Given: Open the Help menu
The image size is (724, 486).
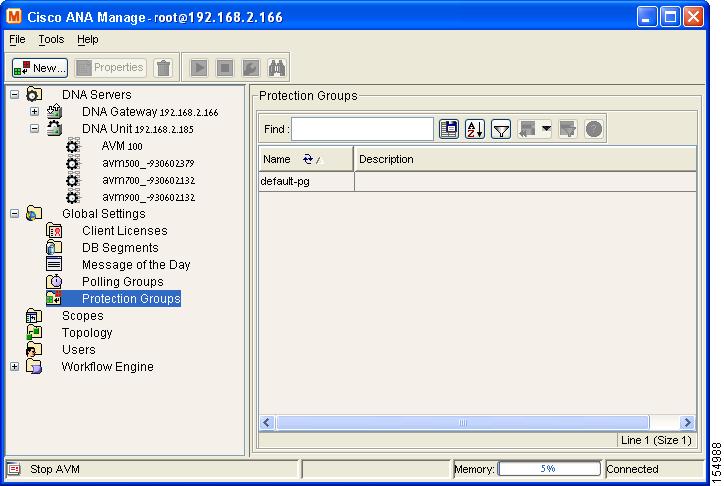Looking at the screenshot, I should click(x=88, y=39).
